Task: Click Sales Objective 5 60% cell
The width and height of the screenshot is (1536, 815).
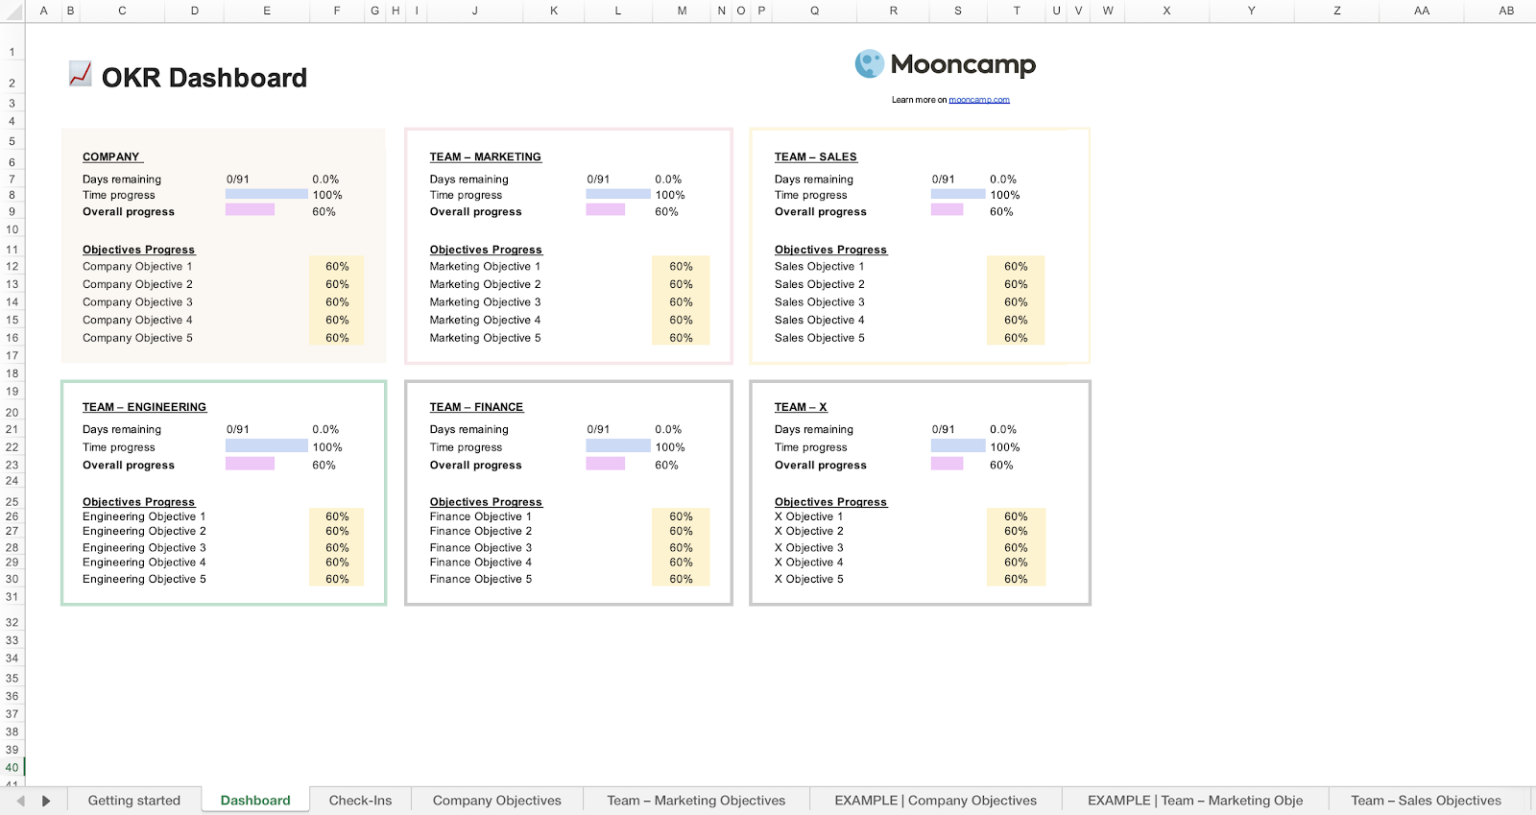Action: tap(1016, 338)
